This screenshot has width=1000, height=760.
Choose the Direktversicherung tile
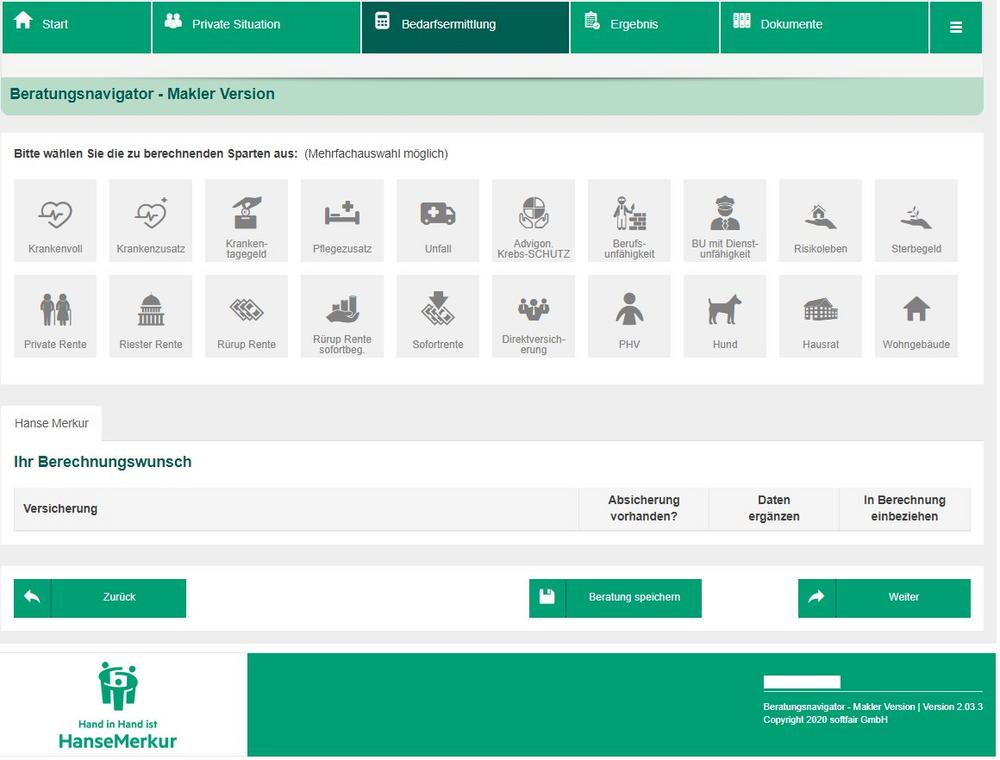(534, 316)
